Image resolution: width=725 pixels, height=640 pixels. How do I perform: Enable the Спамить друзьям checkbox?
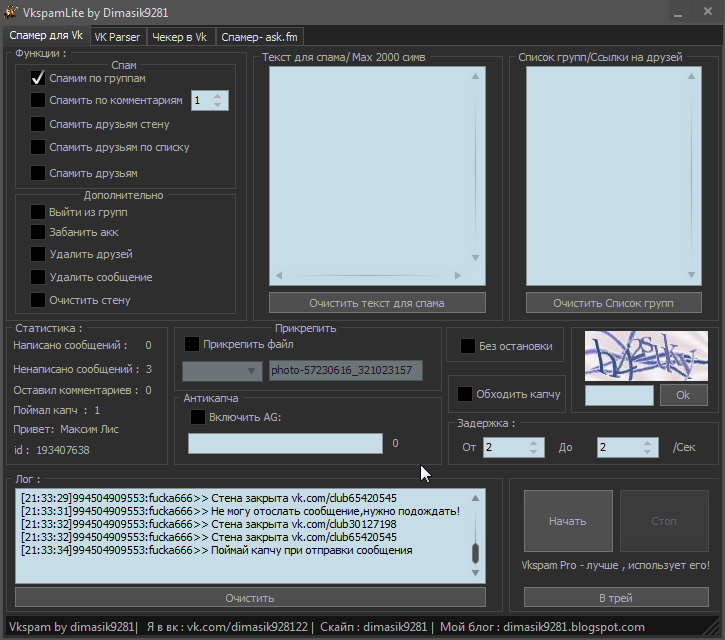pyautogui.click(x=38, y=173)
